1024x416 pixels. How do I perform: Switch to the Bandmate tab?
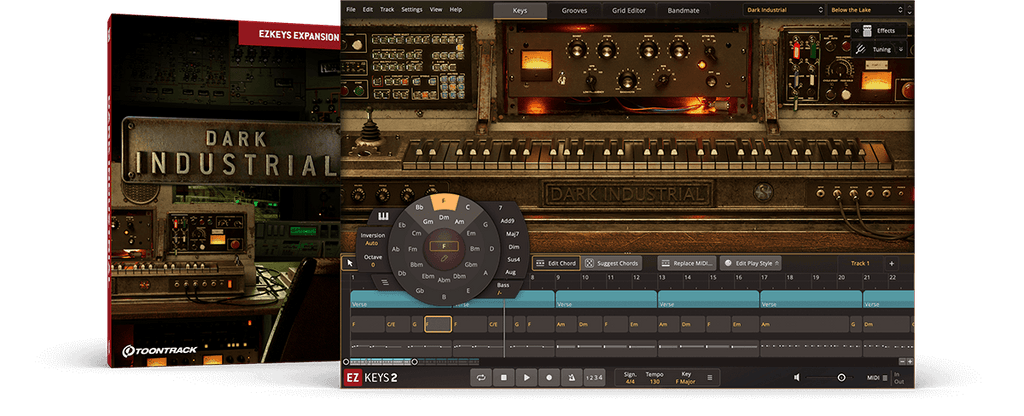pyautogui.click(x=683, y=10)
